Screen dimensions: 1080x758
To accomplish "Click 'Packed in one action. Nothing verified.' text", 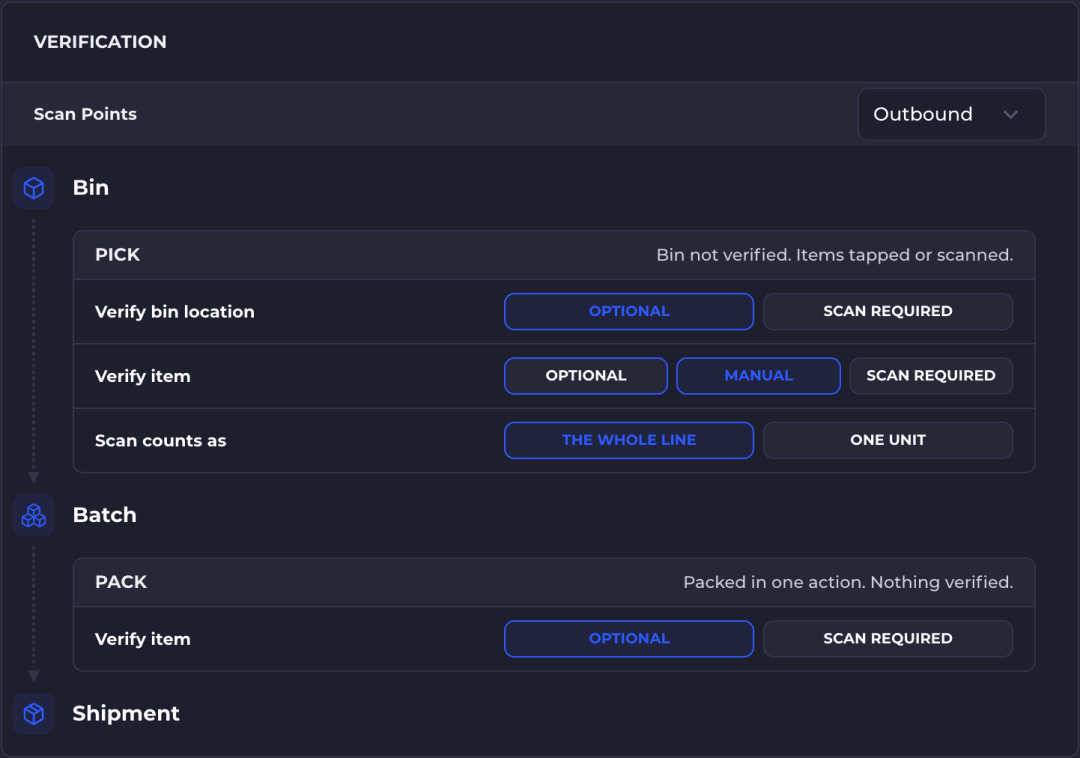I will [x=848, y=582].
